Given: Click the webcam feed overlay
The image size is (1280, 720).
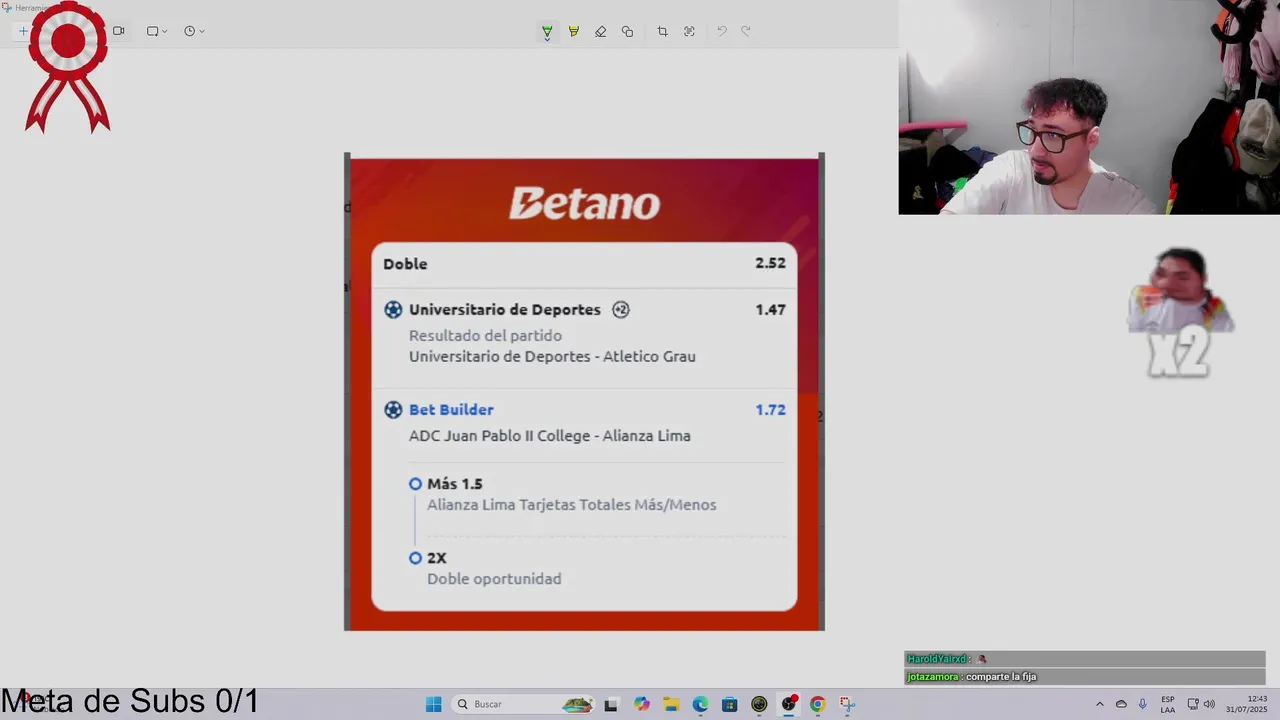Looking at the screenshot, I should (1089, 107).
